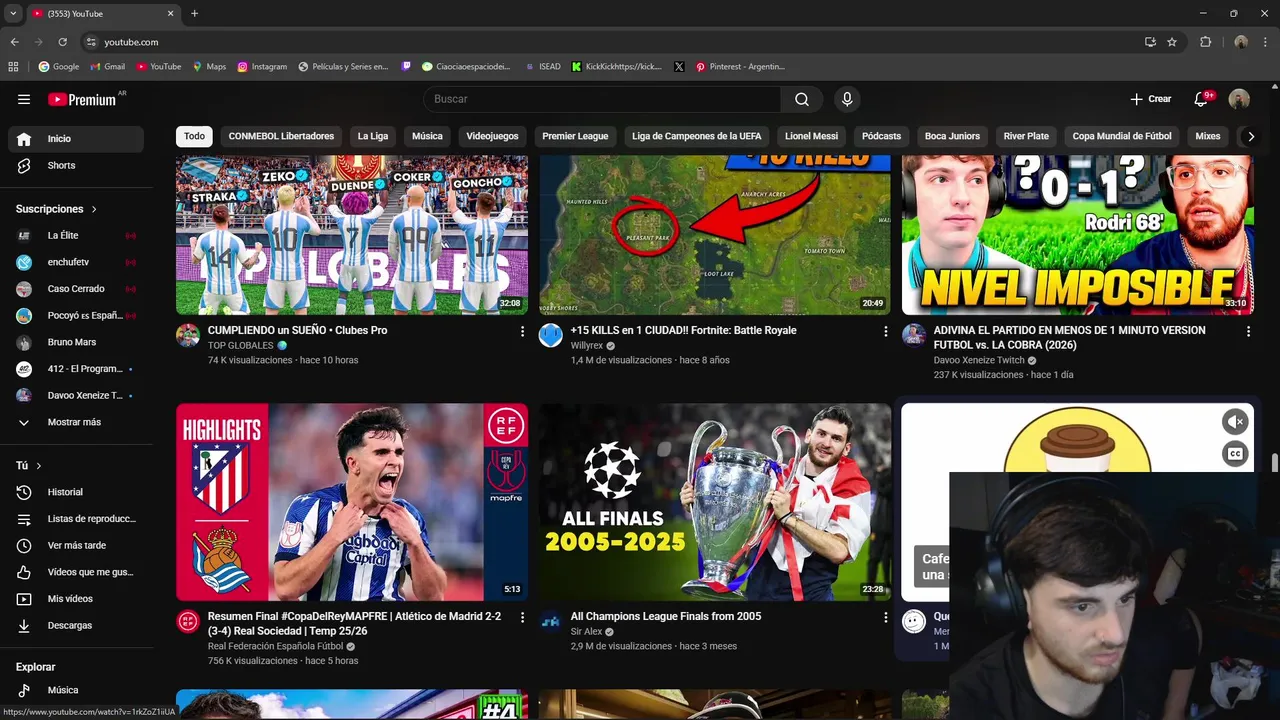
Task: Click the TOP GLOBALES channel avatar
Action: click(188, 335)
